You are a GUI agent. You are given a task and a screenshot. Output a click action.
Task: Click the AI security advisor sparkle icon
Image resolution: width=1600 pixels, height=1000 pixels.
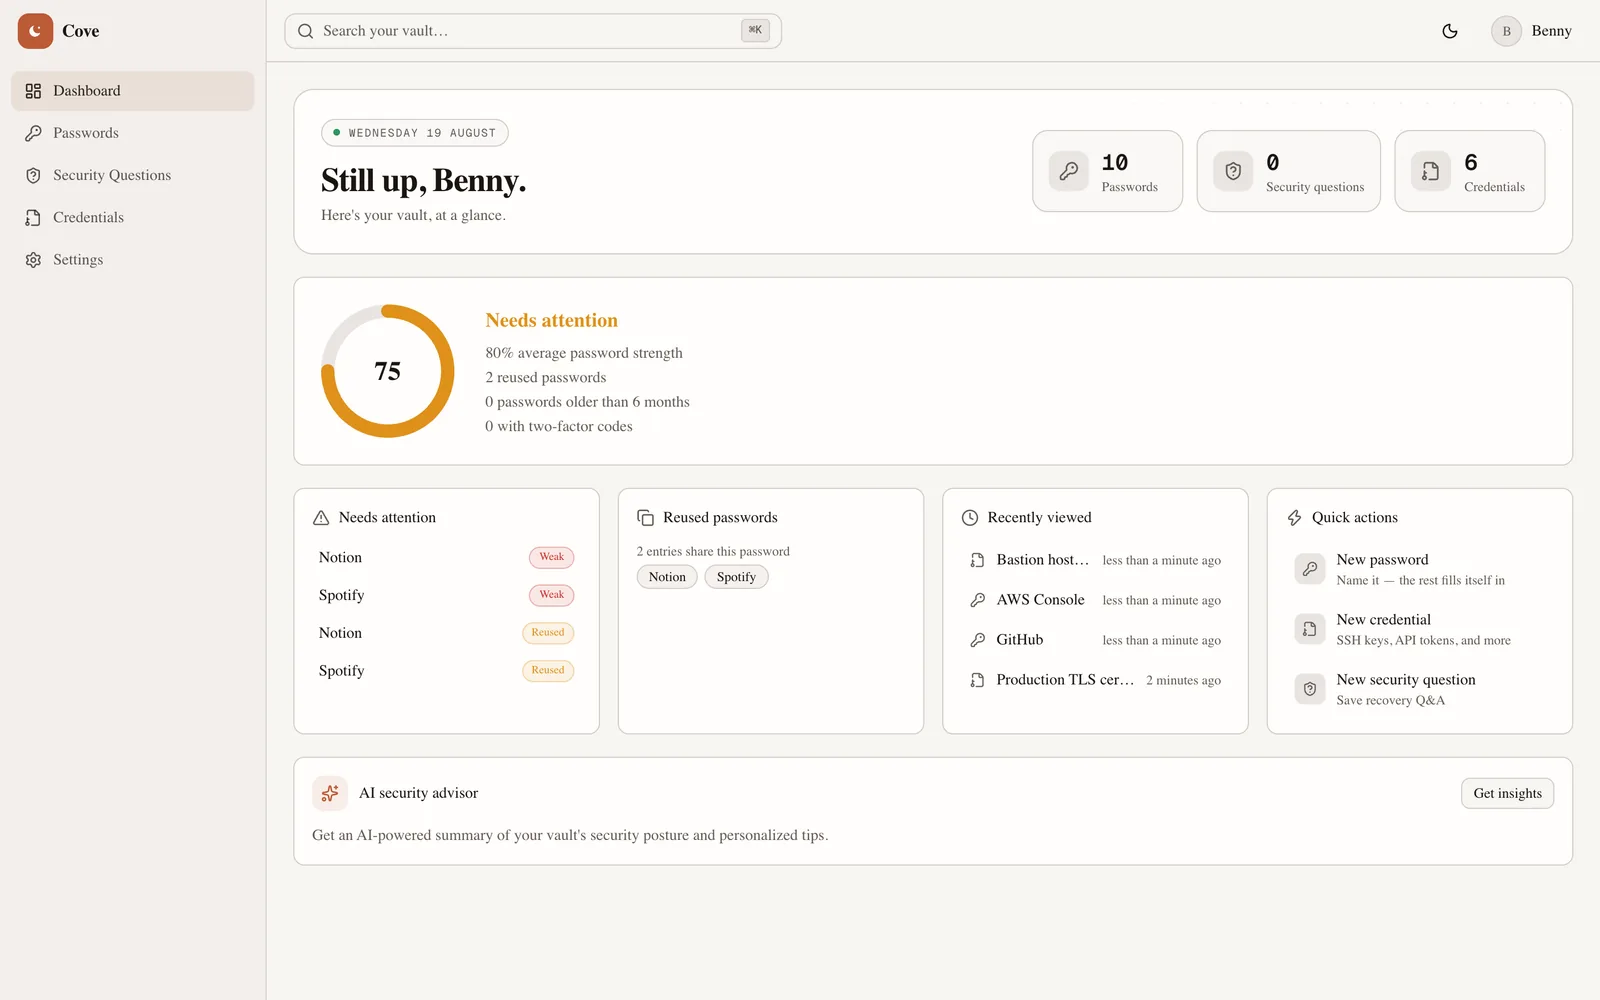pos(330,793)
